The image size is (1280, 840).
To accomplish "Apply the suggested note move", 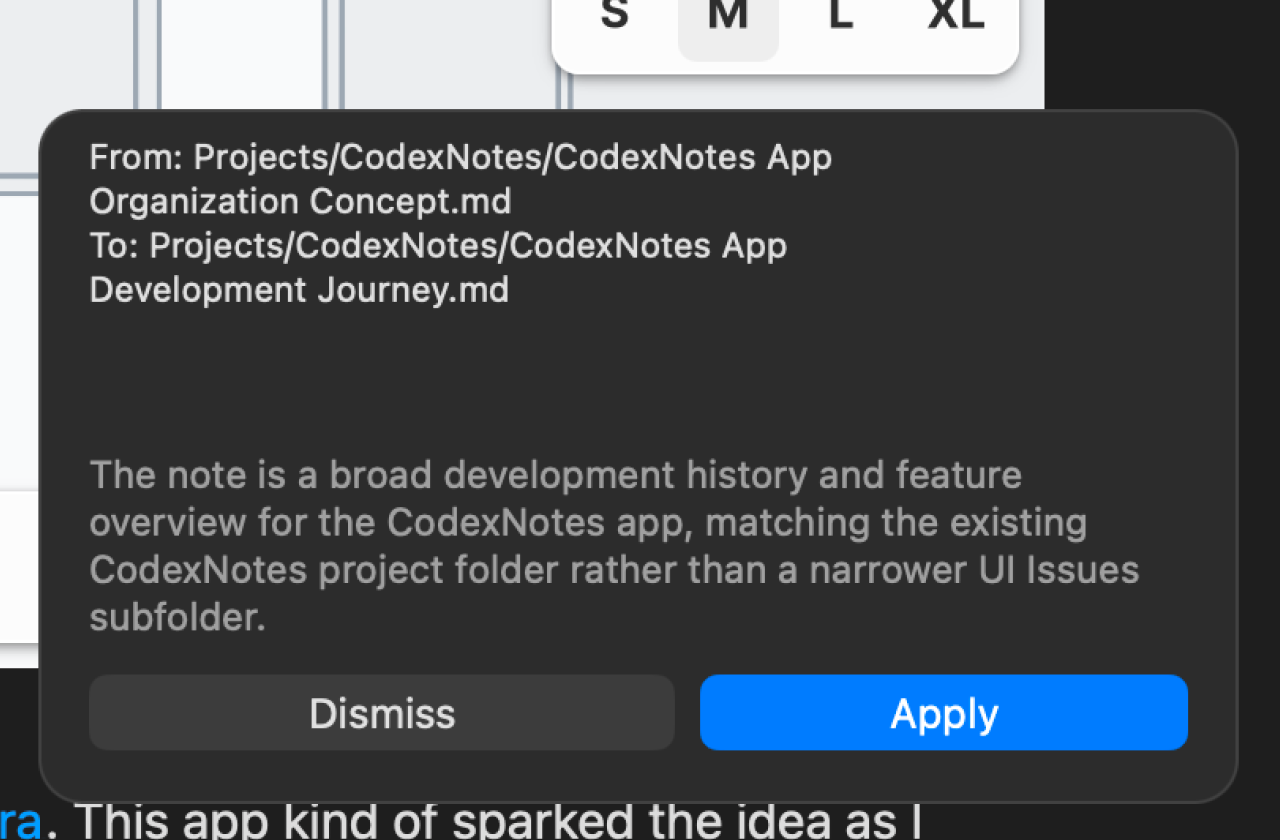I will (944, 713).
